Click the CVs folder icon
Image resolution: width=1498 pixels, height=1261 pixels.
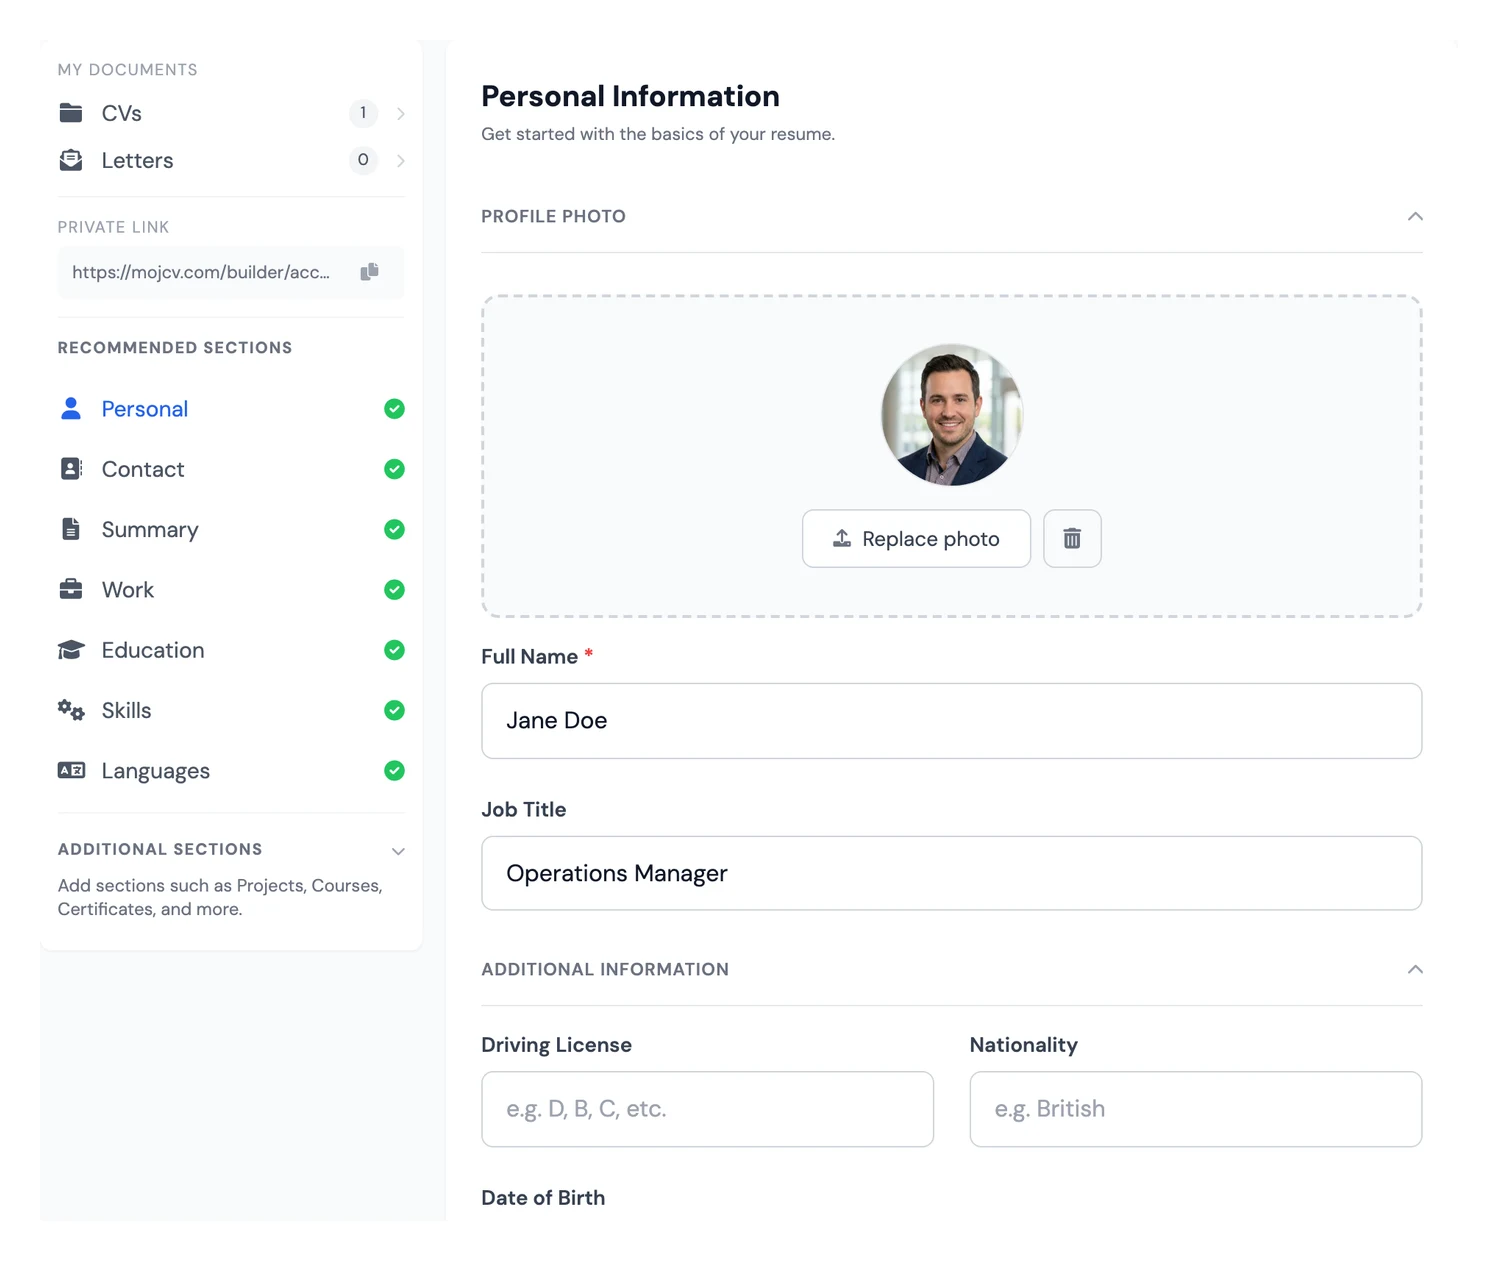[71, 113]
